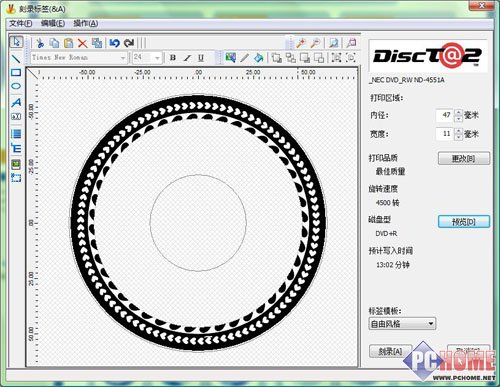Click the track list (blue lines) tool
The image size is (500, 387).
[x=16, y=134]
